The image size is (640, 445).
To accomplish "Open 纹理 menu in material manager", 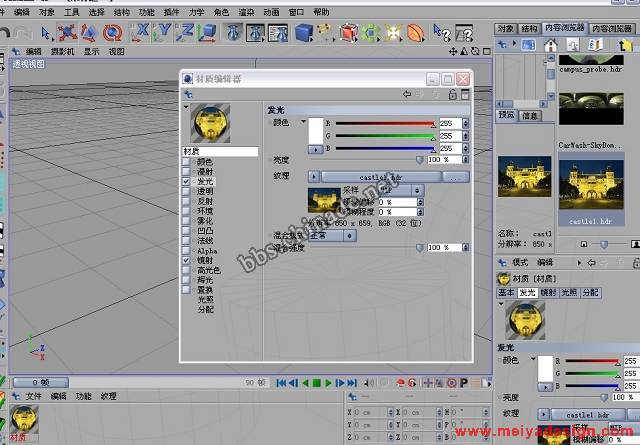I will click(109, 396).
